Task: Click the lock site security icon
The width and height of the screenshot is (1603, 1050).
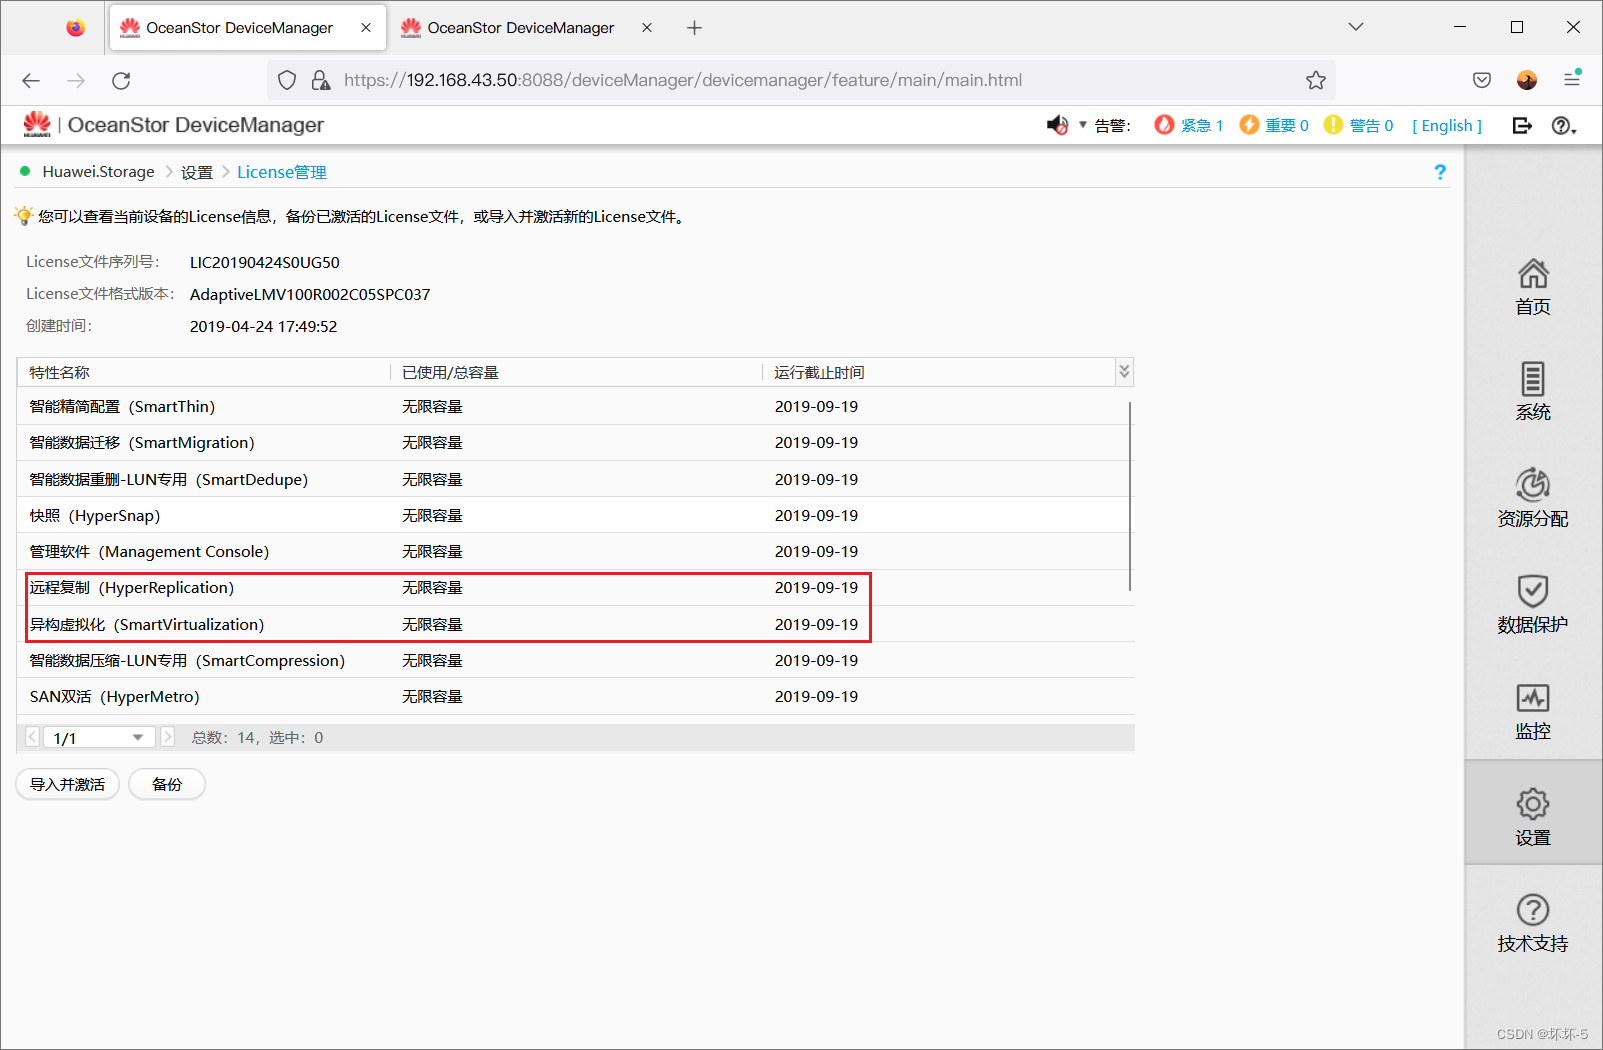Action: point(320,80)
